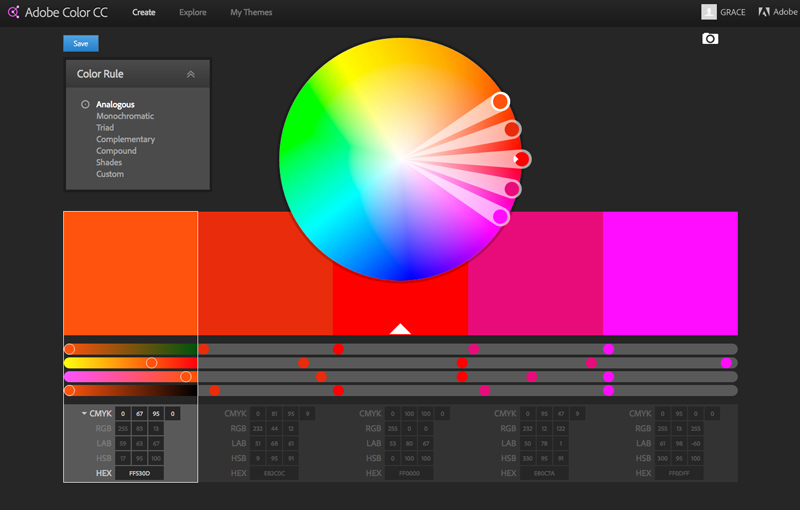Collapse the Color Rule panel chevron
Image resolution: width=800 pixels, height=510 pixels.
[x=191, y=74]
